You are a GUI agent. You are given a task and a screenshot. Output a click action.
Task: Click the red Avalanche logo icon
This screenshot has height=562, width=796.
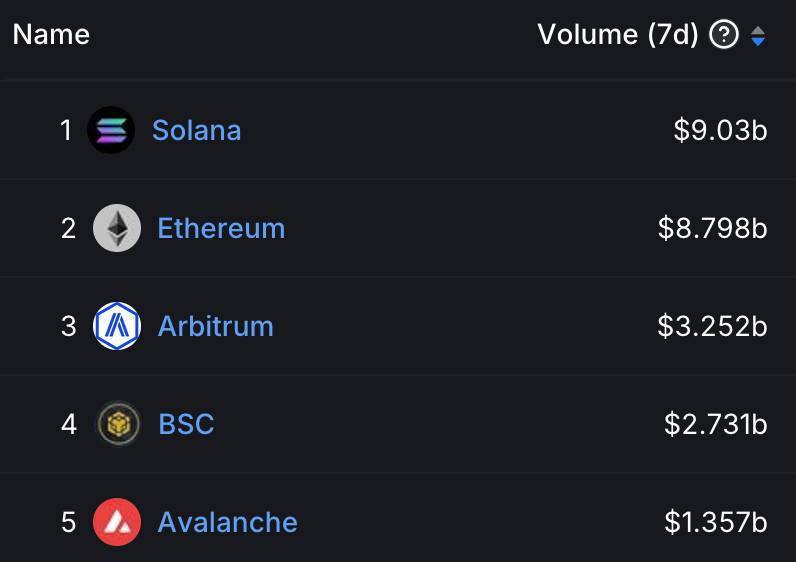(117, 522)
